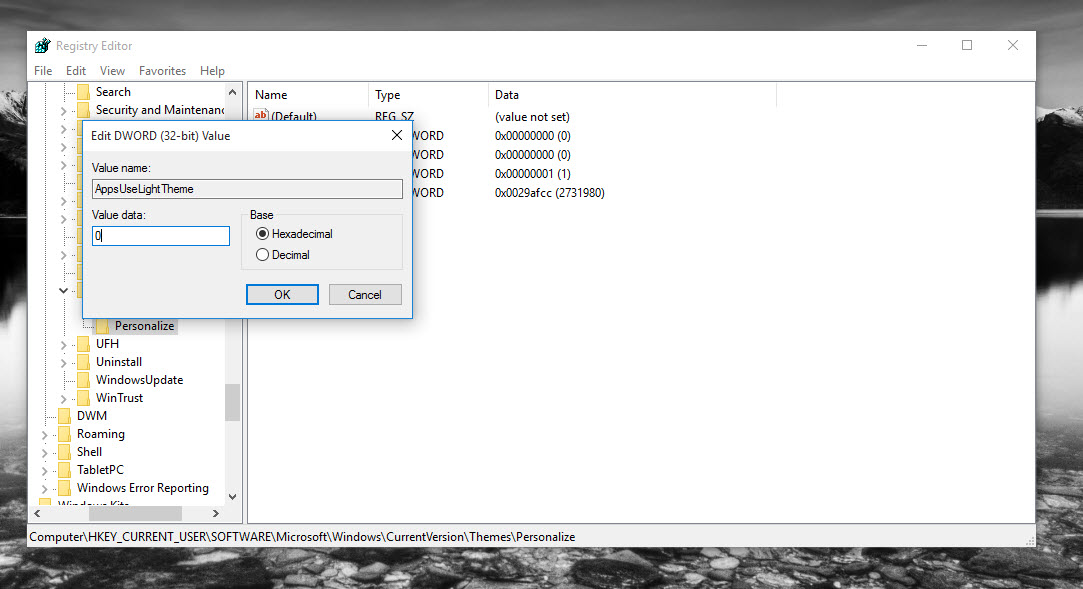
Task: Expand the Security and Maintenance node
Action: click(x=64, y=110)
